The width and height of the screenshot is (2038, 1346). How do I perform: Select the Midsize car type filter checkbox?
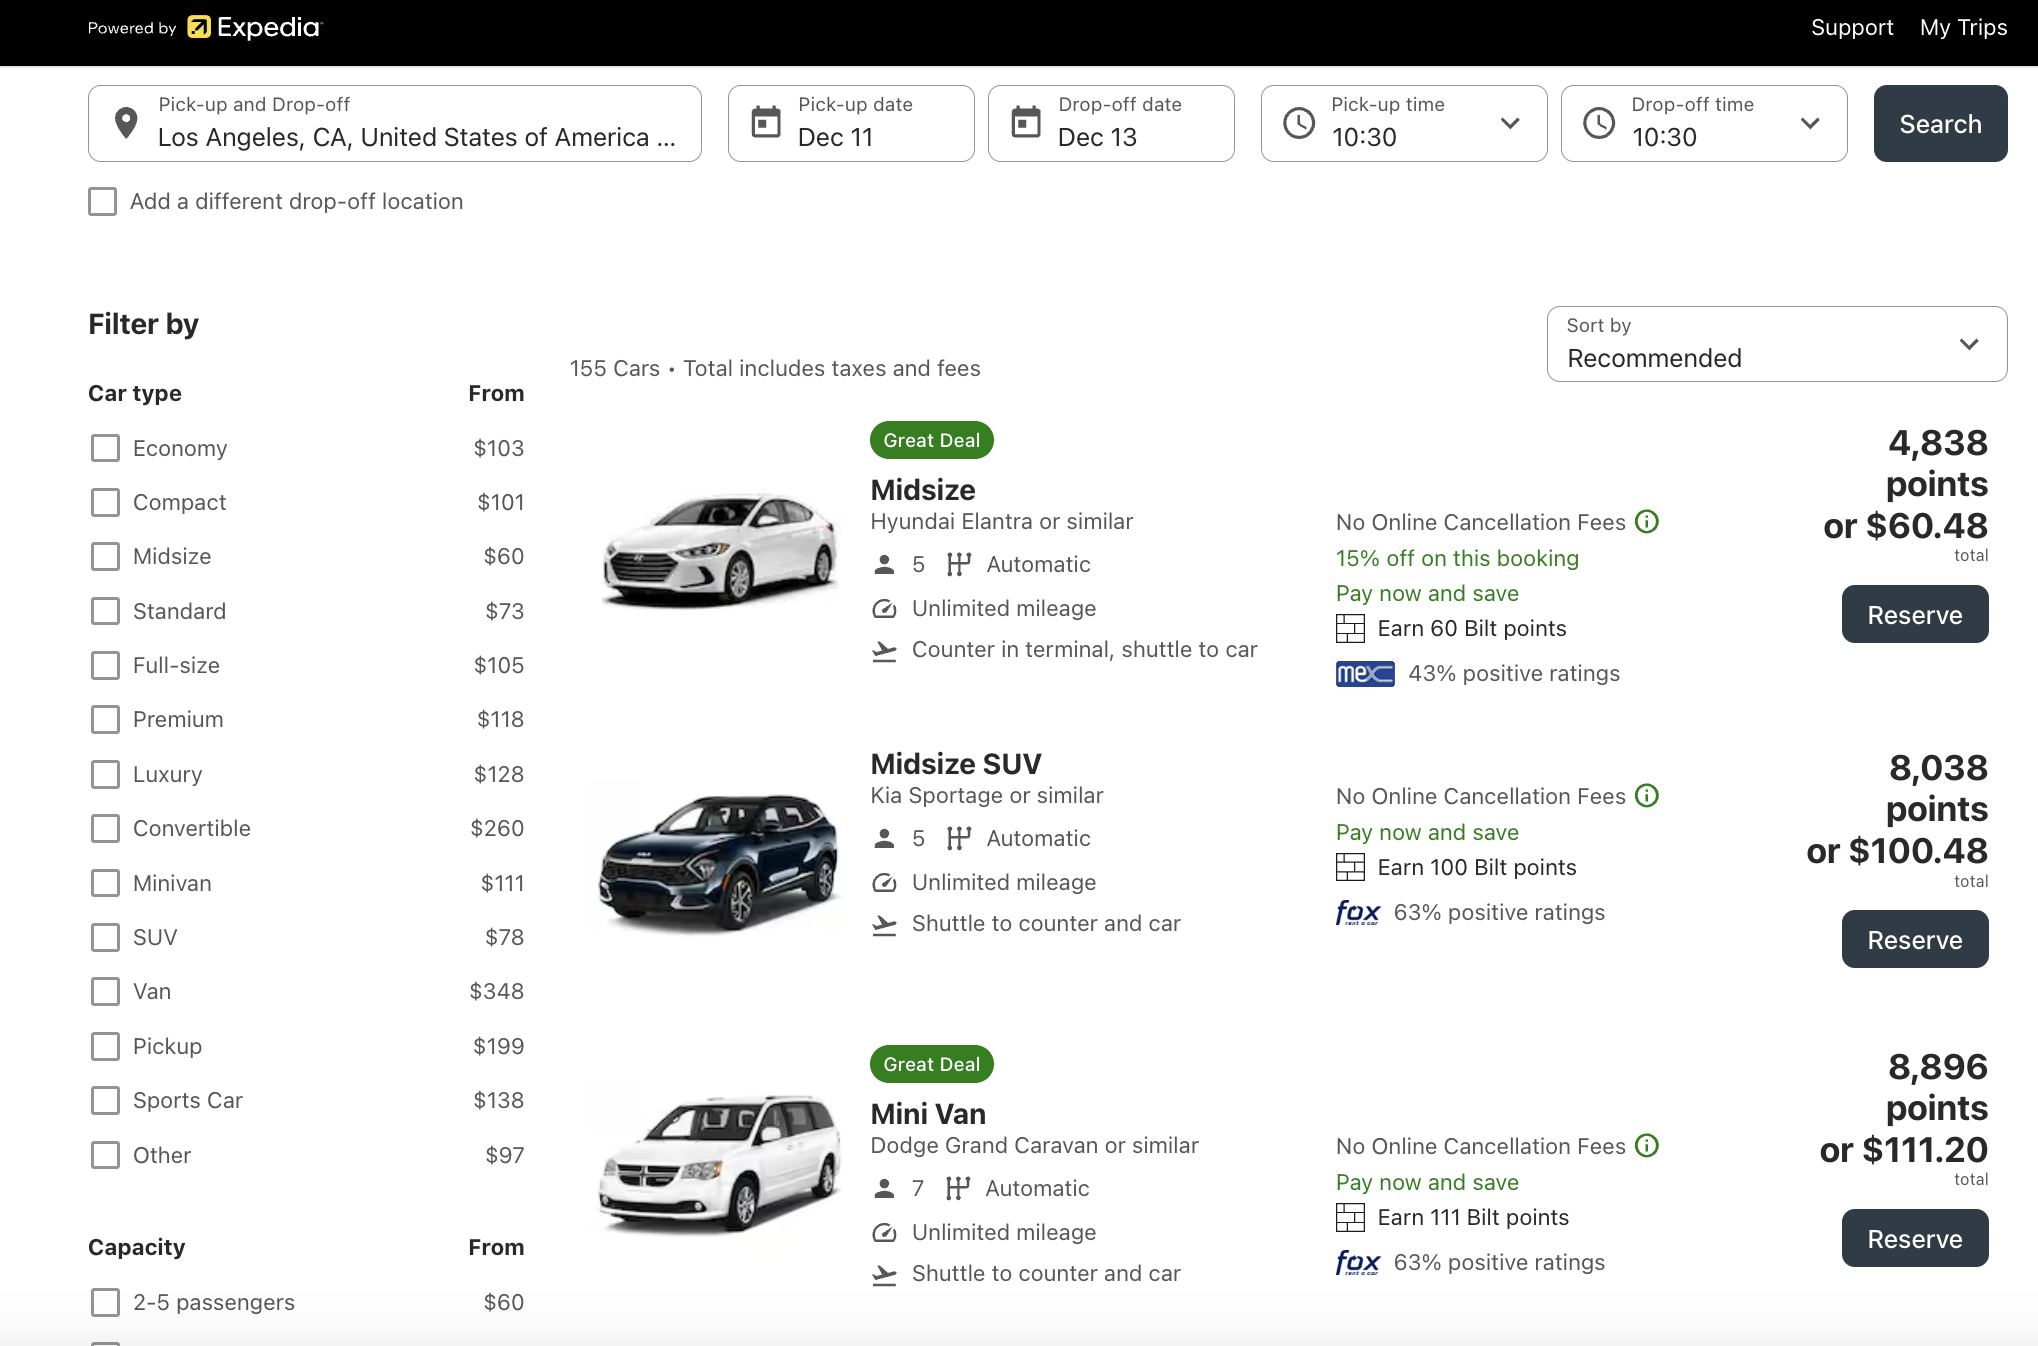(105, 556)
